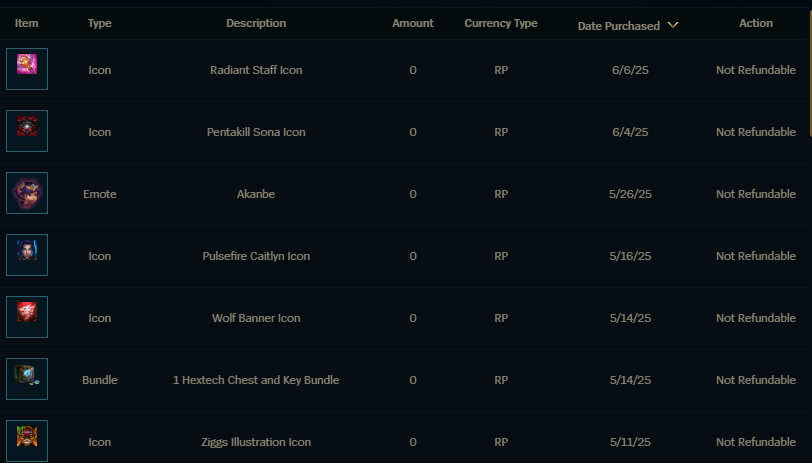
Task: Click the Currency Type column header
Action: 501,23
